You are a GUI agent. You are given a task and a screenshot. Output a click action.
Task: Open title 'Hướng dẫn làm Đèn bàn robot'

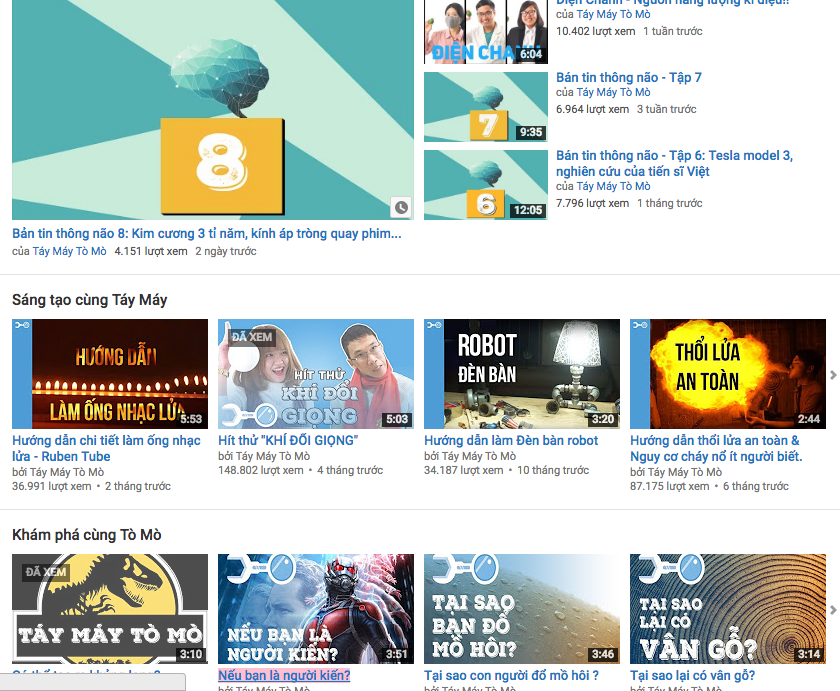pos(511,440)
